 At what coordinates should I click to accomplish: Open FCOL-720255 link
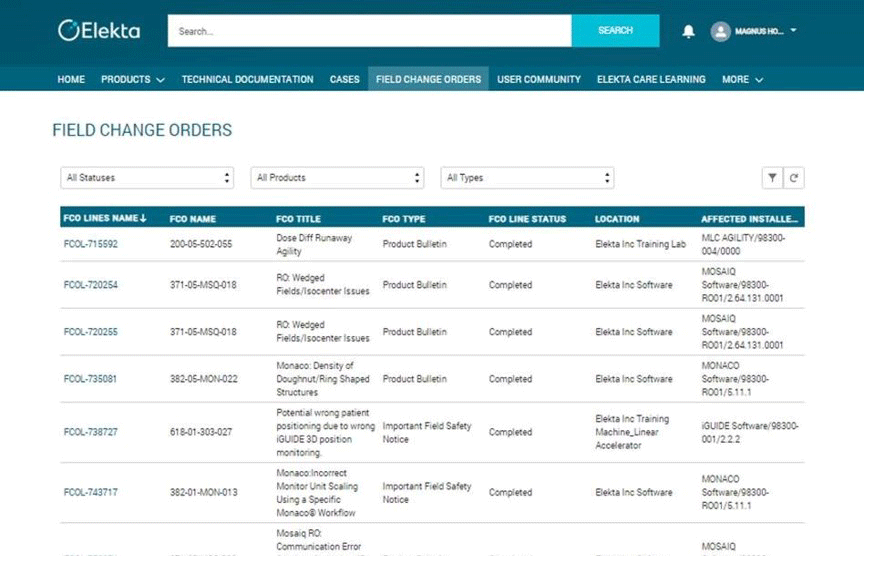point(91,332)
